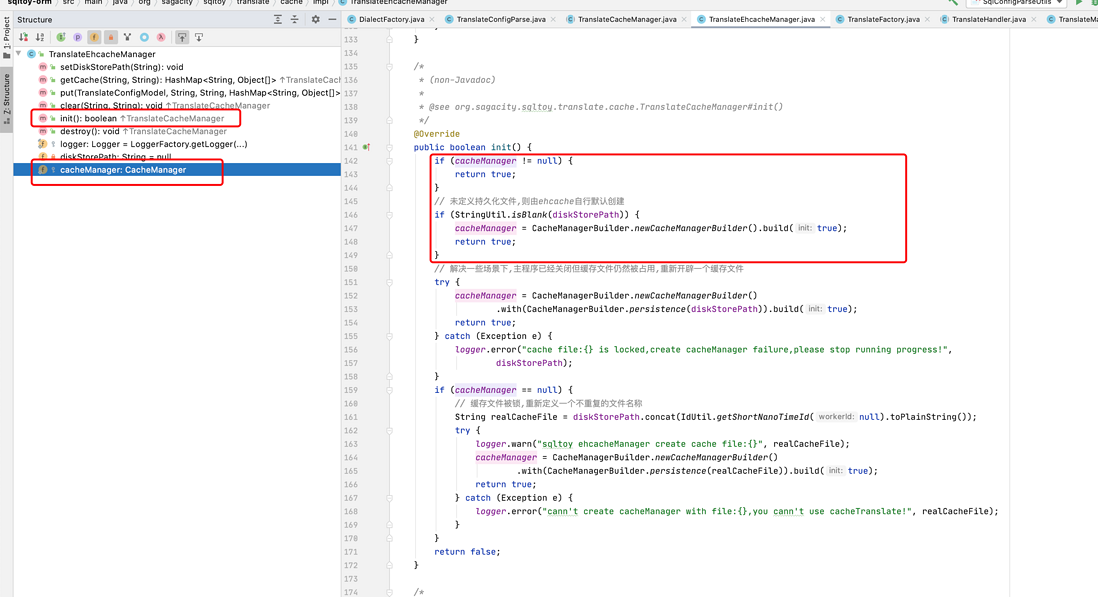Fold init() method at line 141
The height and width of the screenshot is (597, 1098).
pos(389,148)
